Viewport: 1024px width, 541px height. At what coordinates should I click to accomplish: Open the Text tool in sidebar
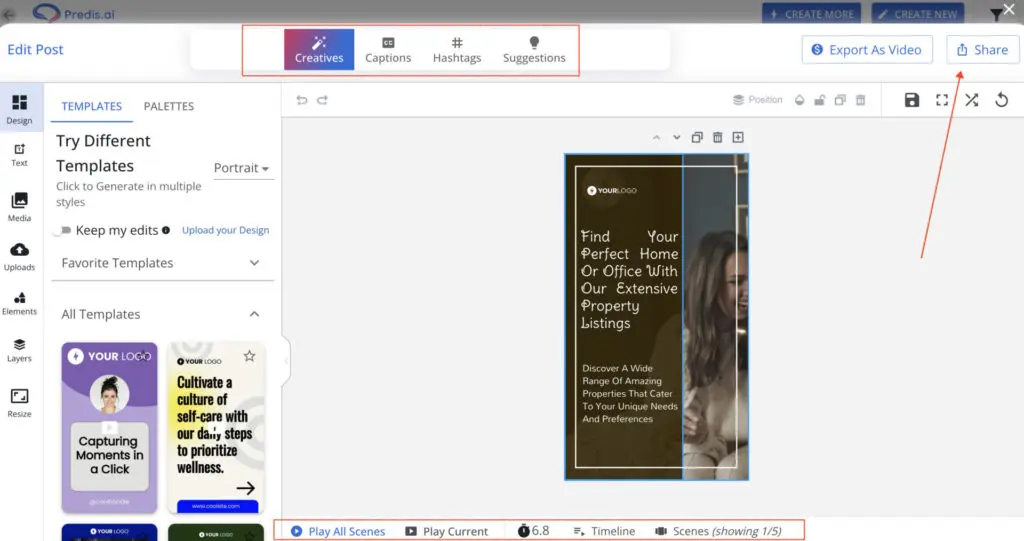point(20,156)
